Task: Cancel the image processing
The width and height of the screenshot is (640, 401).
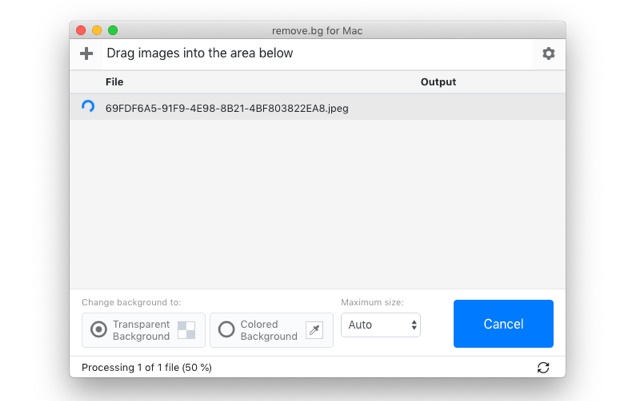Action: [503, 324]
